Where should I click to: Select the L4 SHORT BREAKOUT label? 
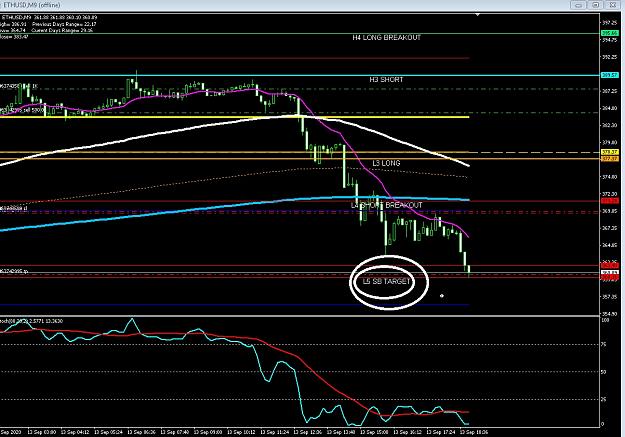(x=386, y=205)
